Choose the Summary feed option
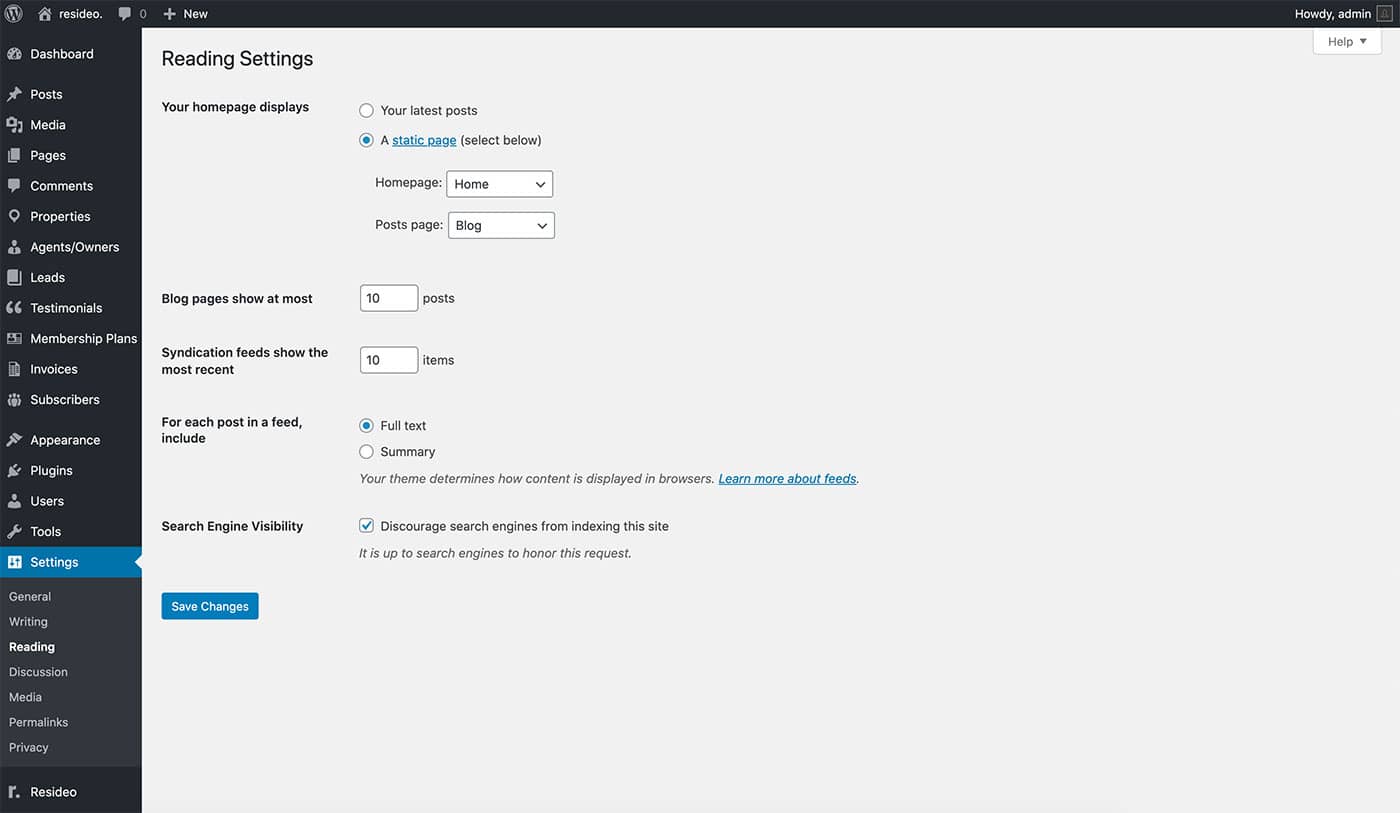The image size is (1400, 813). [366, 452]
